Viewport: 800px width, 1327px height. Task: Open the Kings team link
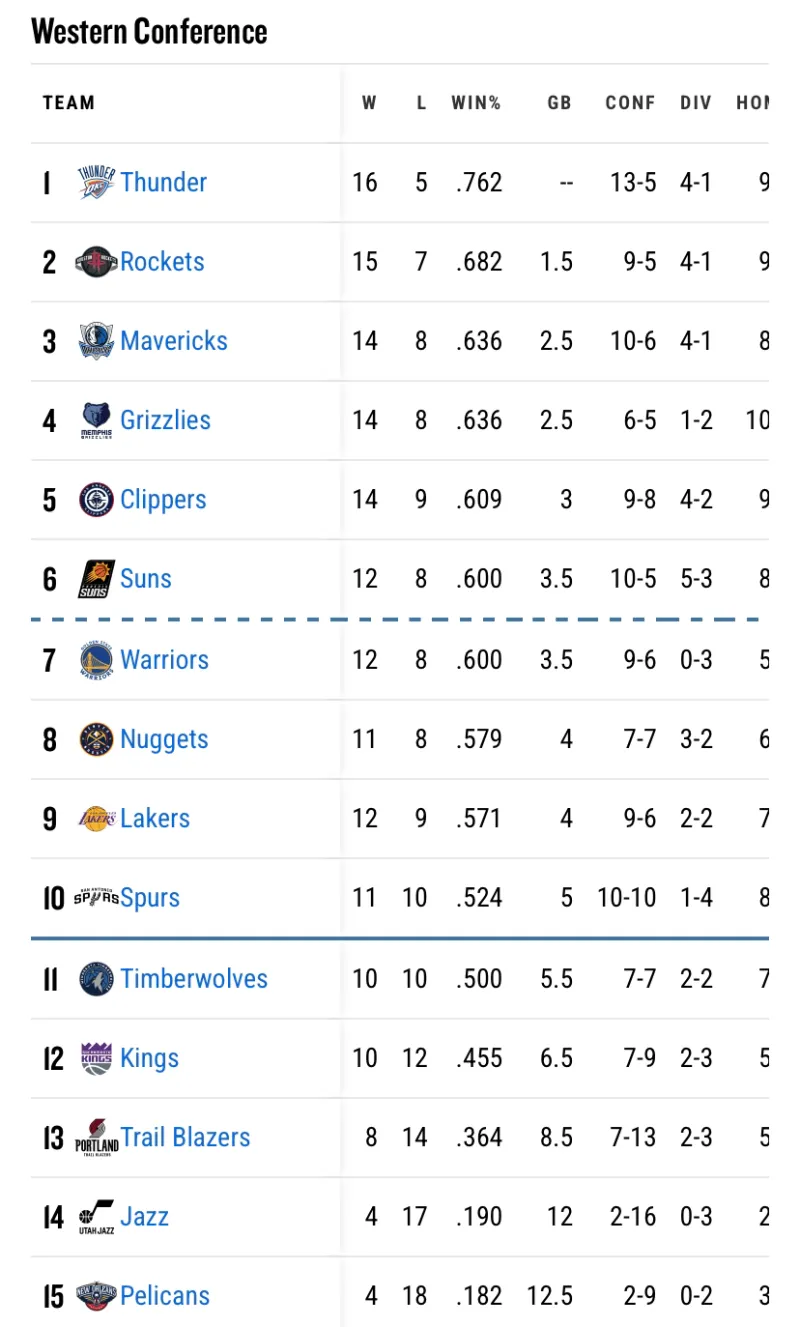pyautogui.click(x=149, y=1058)
